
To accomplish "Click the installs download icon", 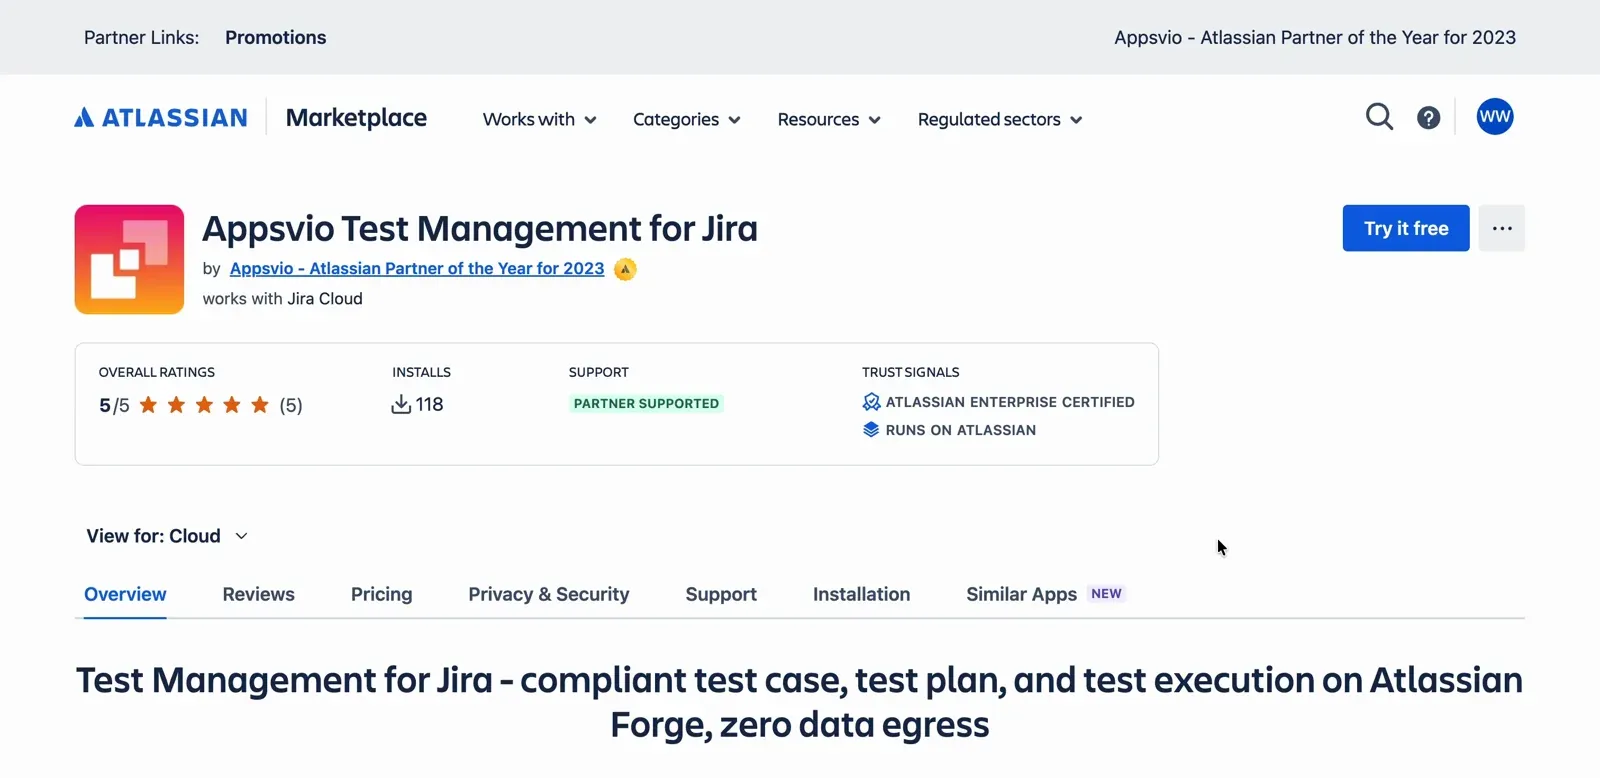I will pos(401,404).
